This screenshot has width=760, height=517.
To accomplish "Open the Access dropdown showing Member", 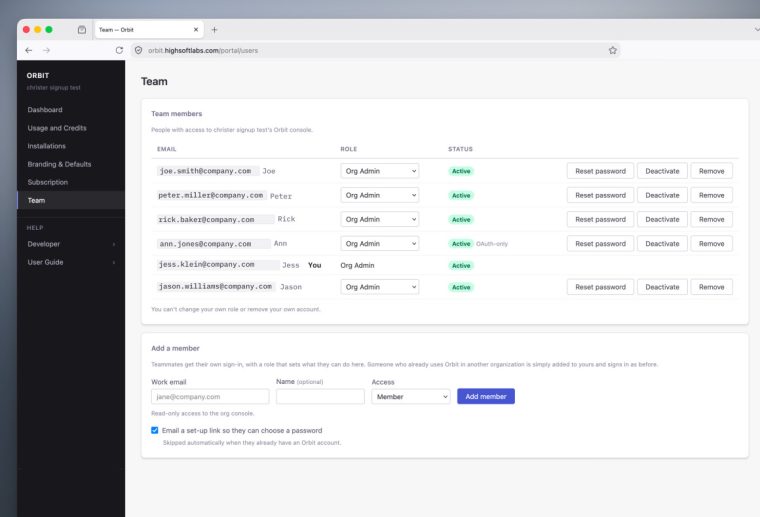I will pos(411,396).
